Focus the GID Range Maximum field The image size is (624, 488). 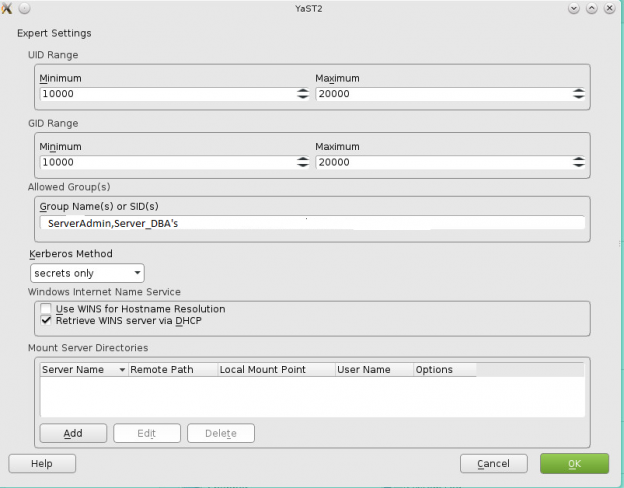(442, 162)
